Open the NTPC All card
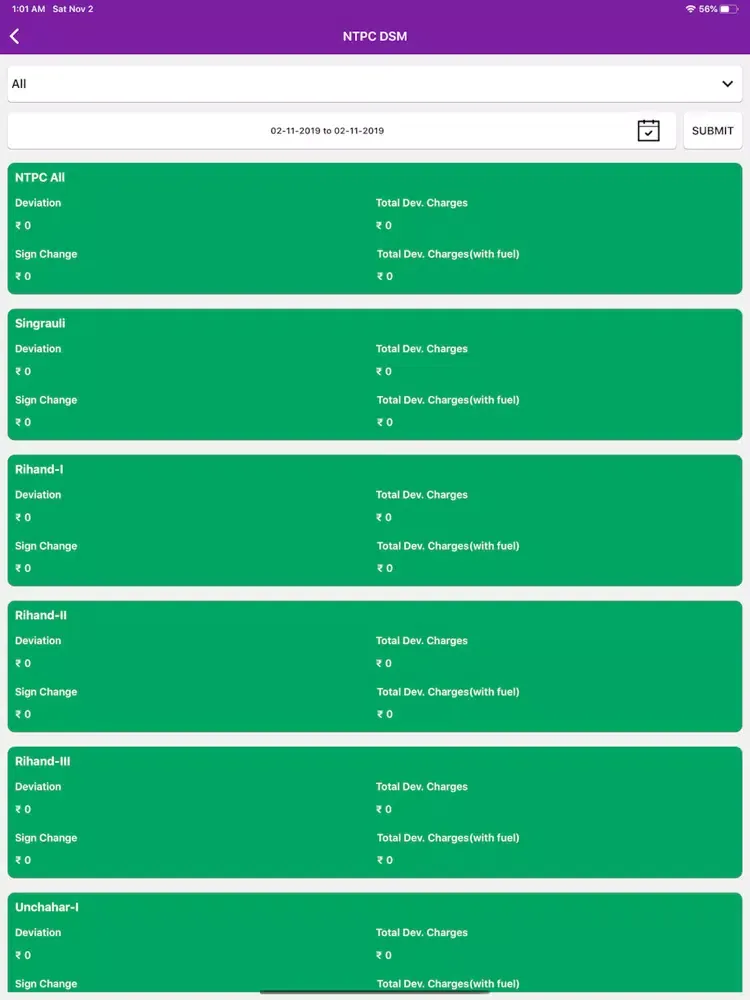This screenshot has width=750, height=1000. point(375,228)
